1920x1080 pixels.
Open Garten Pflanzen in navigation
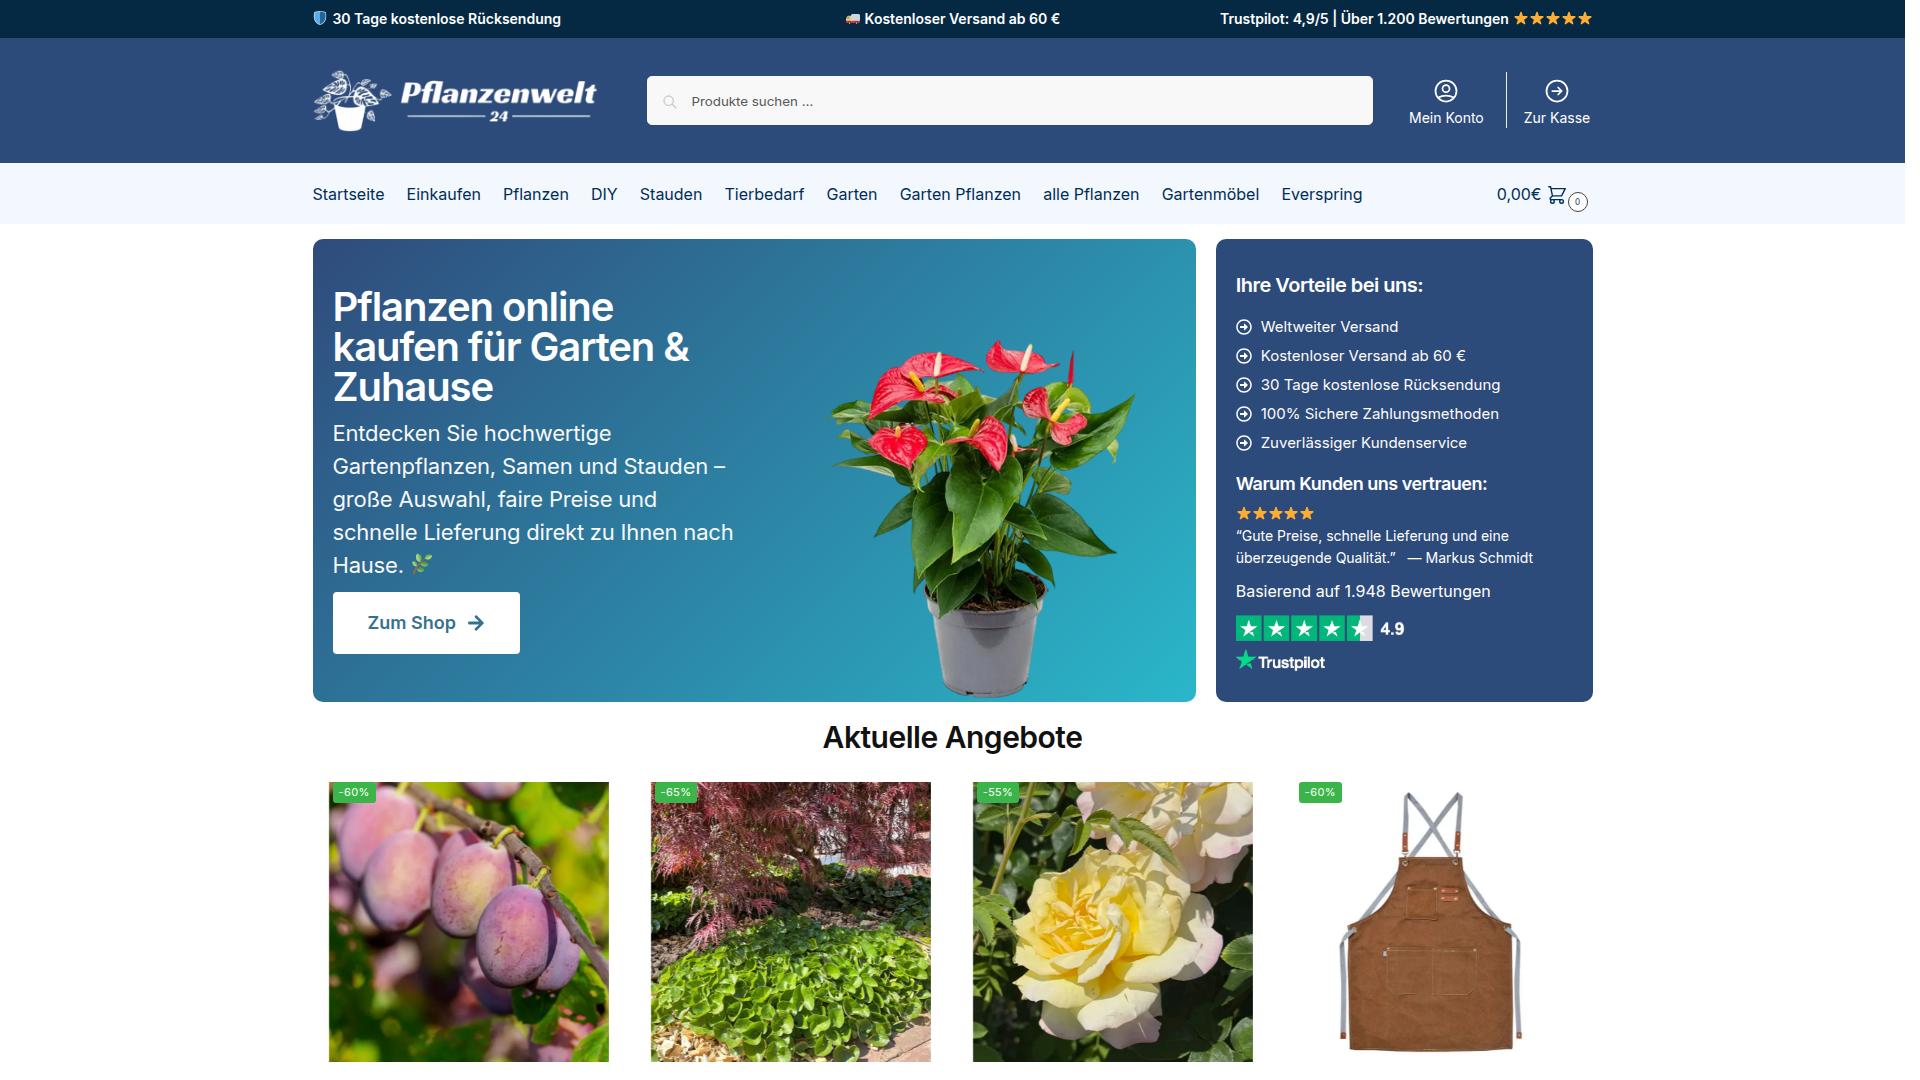(x=960, y=194)
